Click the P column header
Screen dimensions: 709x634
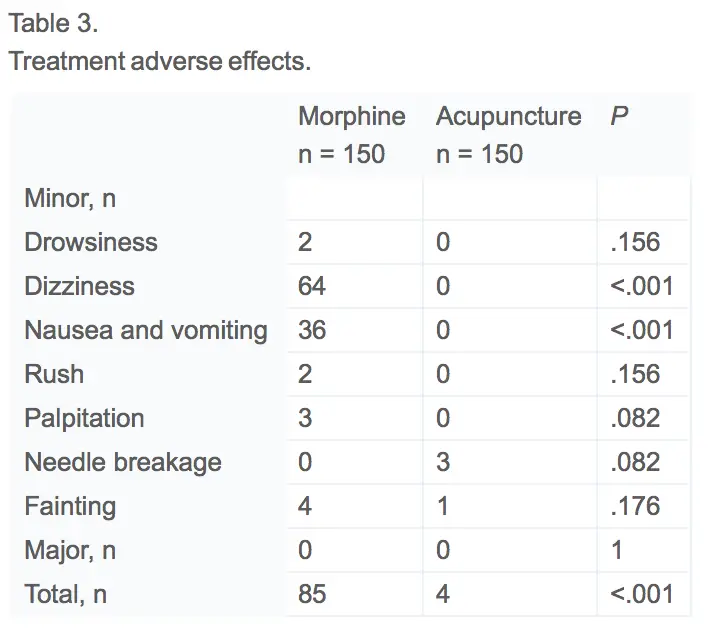[618, 117]
